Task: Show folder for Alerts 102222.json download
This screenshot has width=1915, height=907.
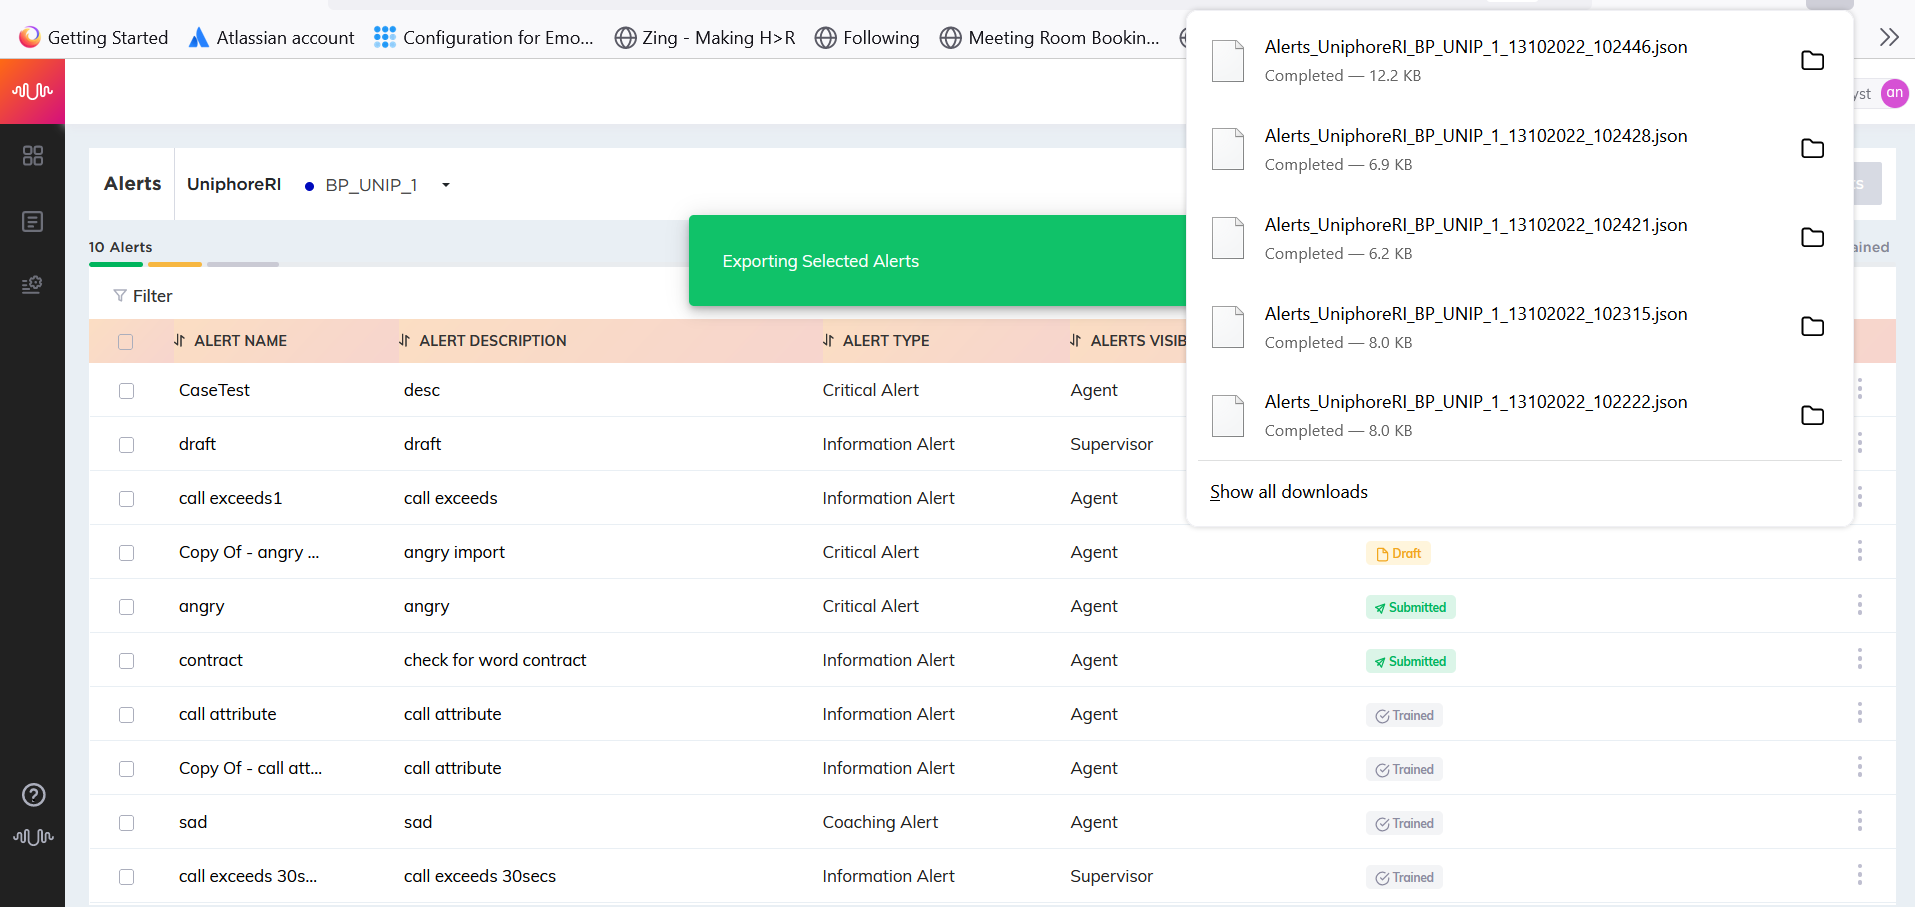Action: pos(1812,415)
